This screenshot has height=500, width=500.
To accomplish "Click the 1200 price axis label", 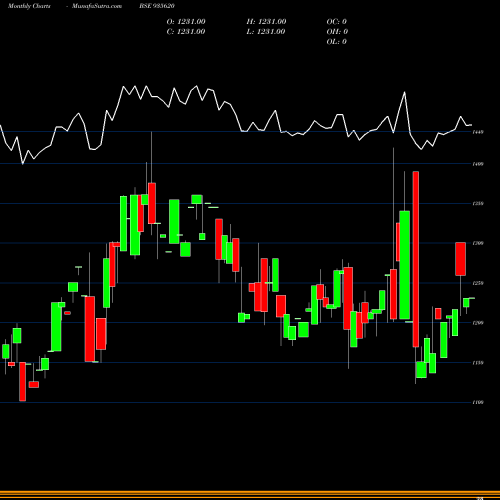I will [478, 323].
